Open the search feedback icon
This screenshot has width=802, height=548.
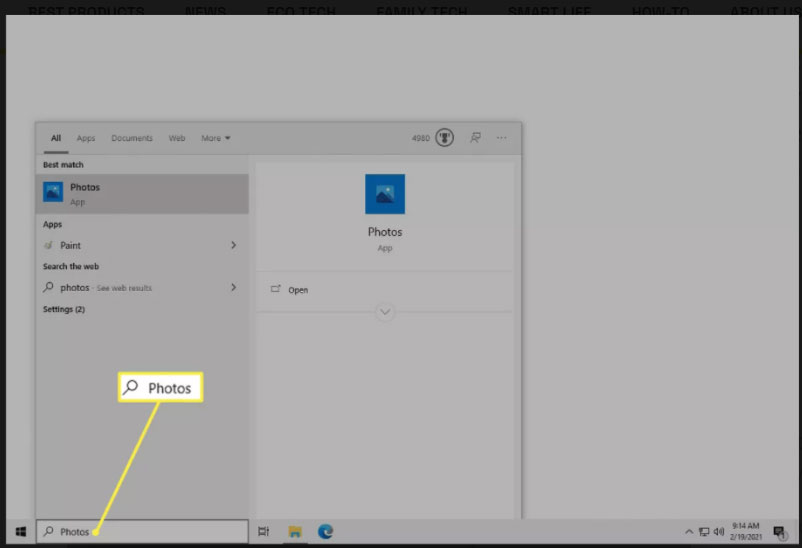pyautogui.click(x=475, y=138)
